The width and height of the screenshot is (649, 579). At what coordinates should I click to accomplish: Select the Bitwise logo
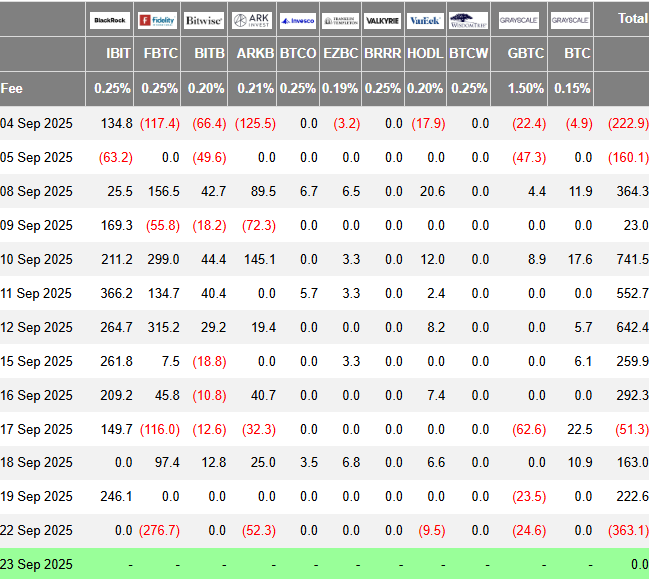(204, 20)
